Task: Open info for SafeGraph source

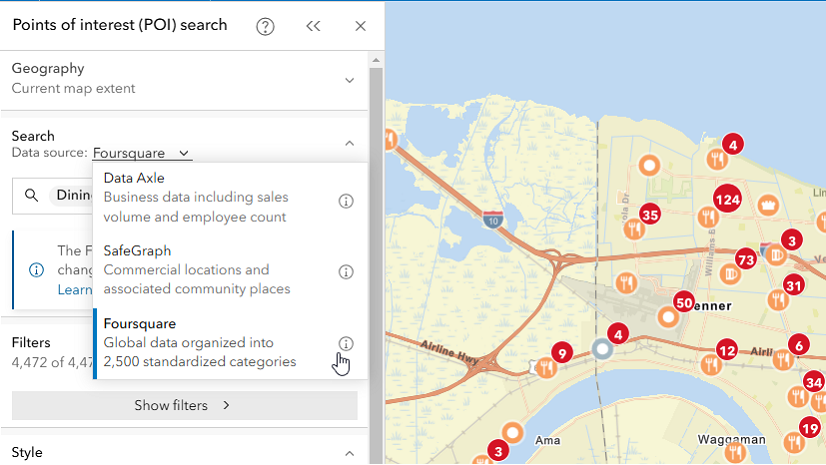Action: (x=346, y=272)
